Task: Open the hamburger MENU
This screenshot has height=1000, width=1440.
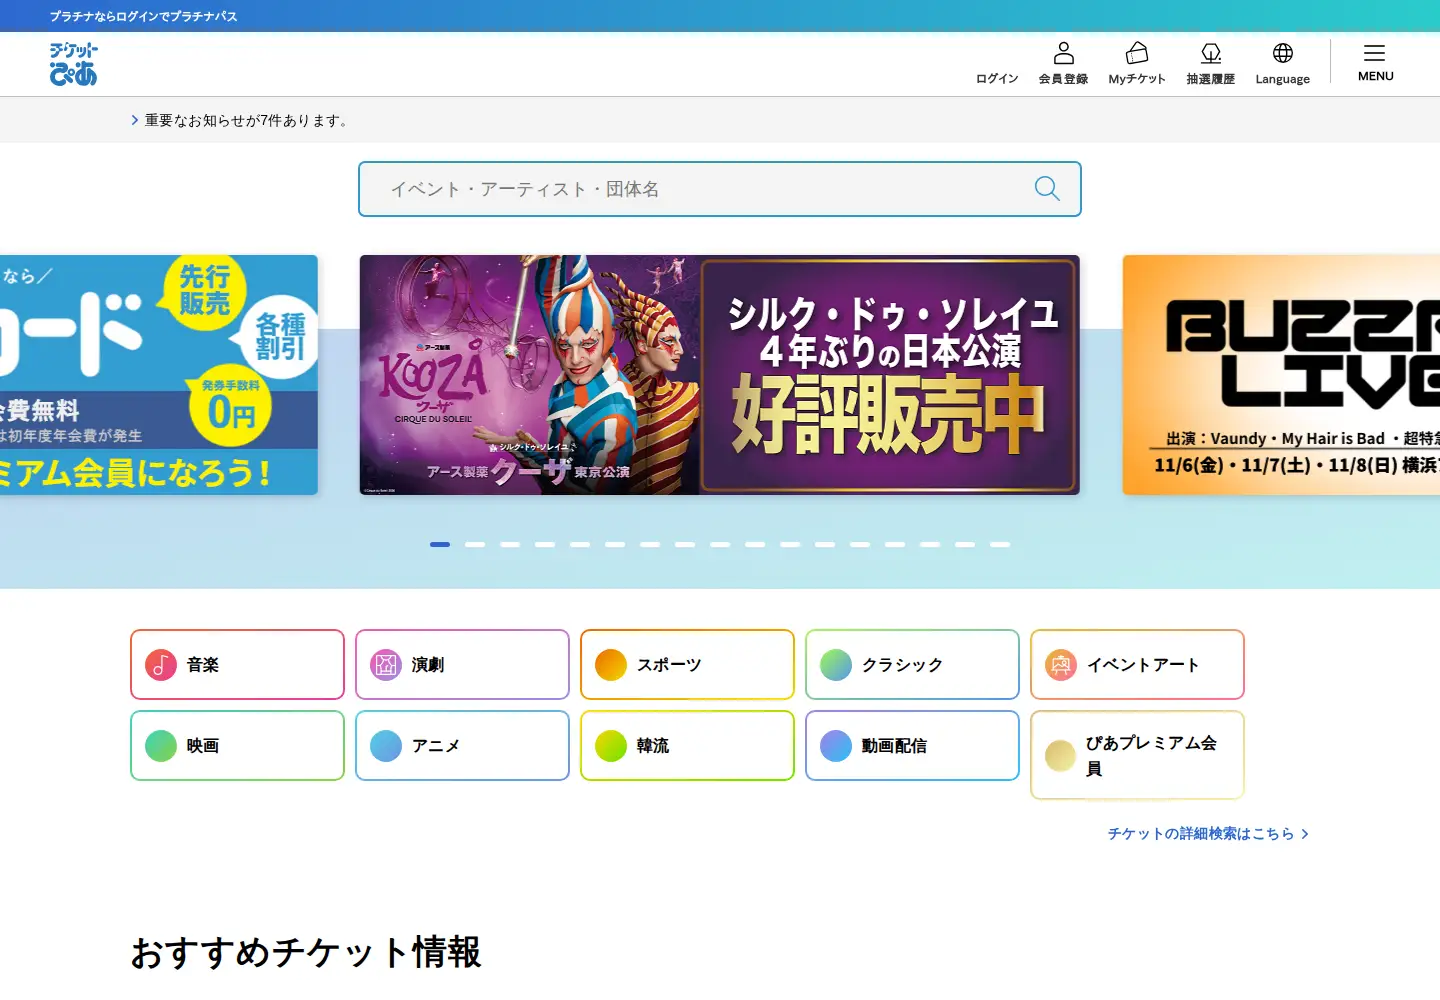Action: click(1375, 63)
